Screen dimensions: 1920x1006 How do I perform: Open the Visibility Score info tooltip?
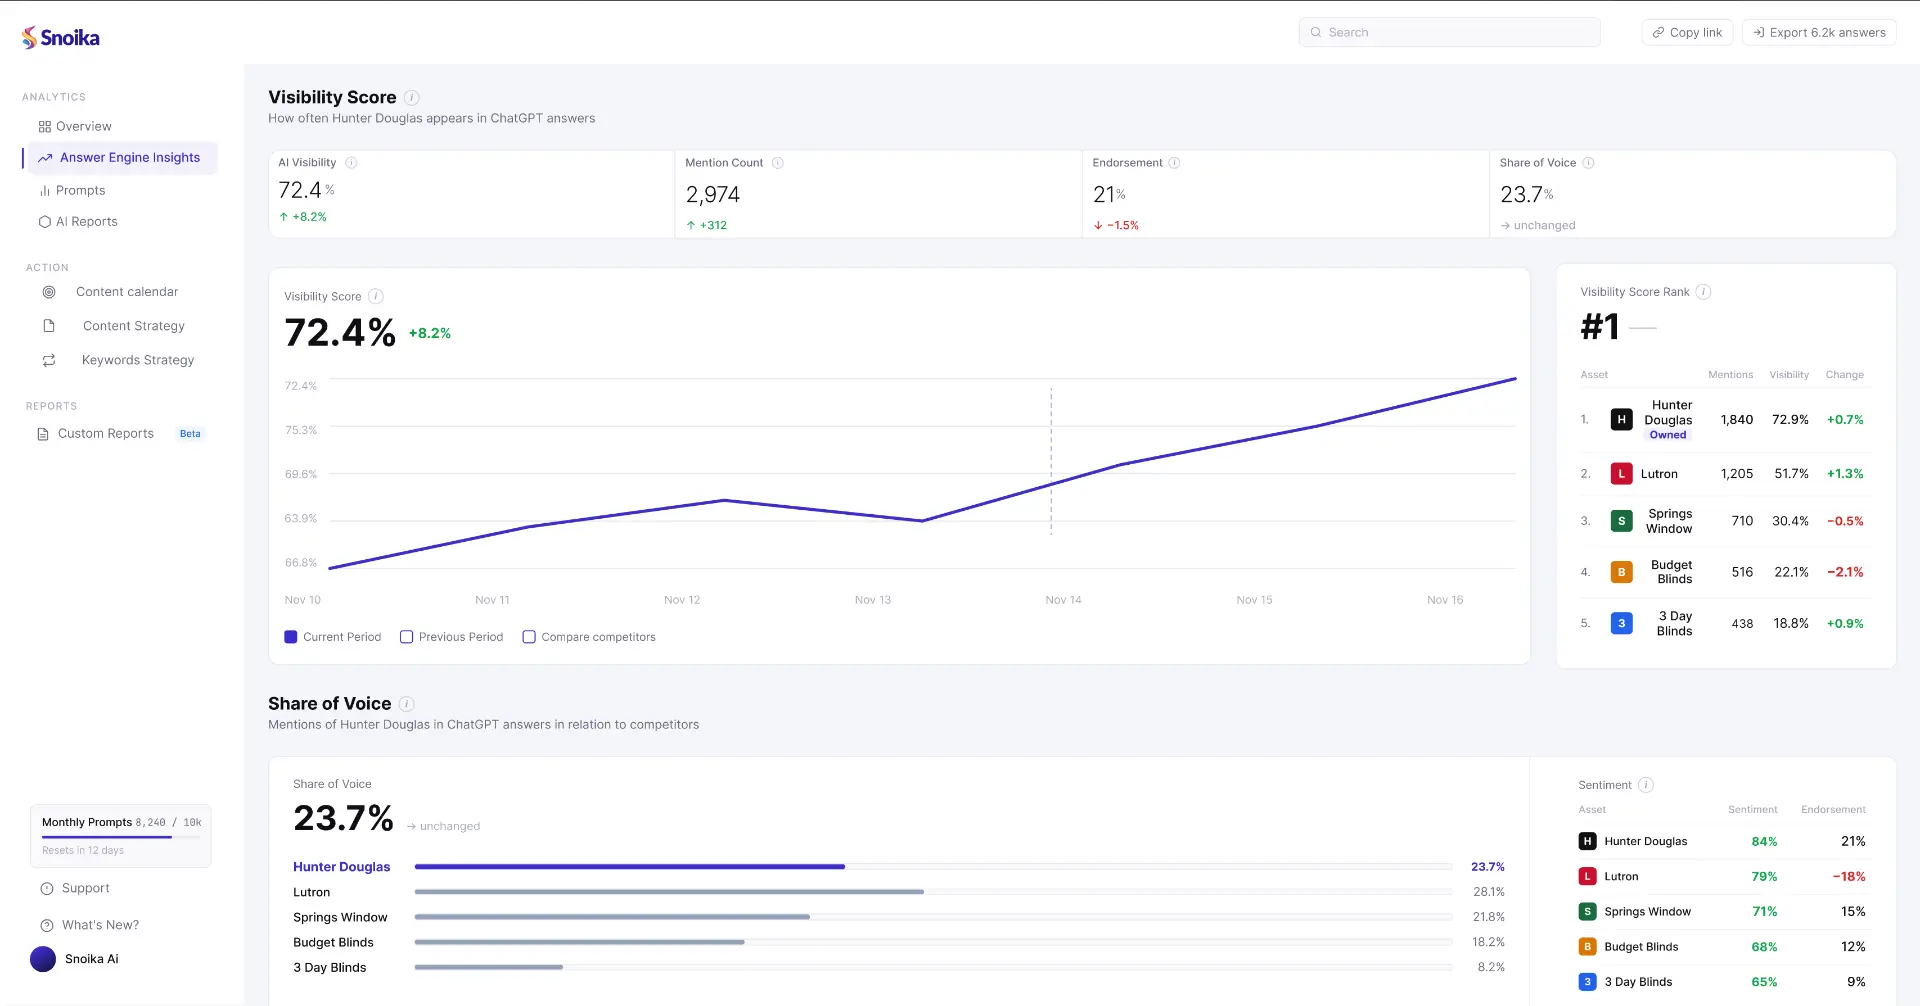[x=411, y=97]
